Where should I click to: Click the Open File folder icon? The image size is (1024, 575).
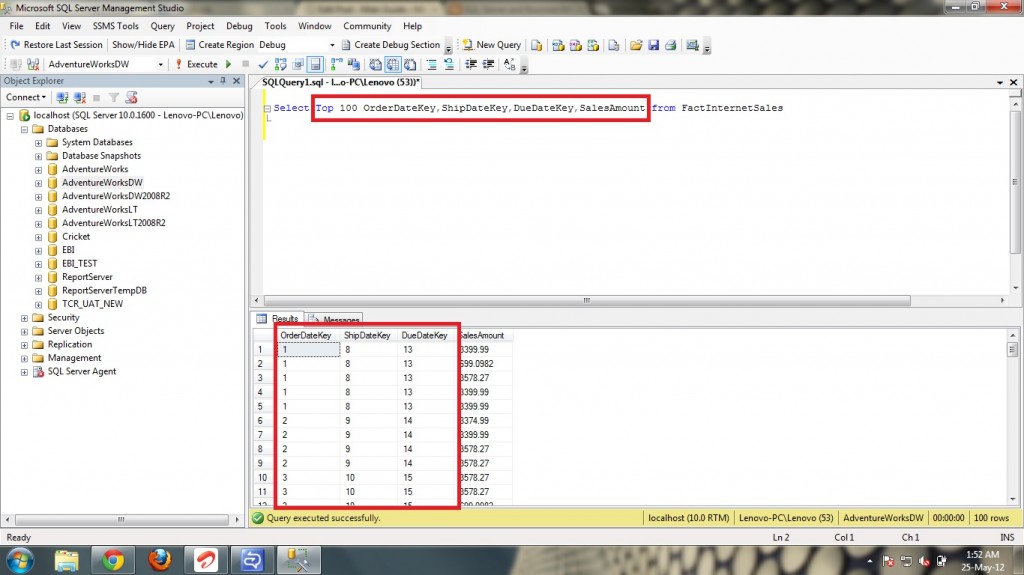pos(635,45)
